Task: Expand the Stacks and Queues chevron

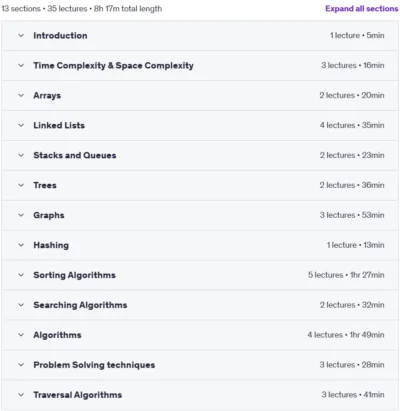Action: [21, 155]
